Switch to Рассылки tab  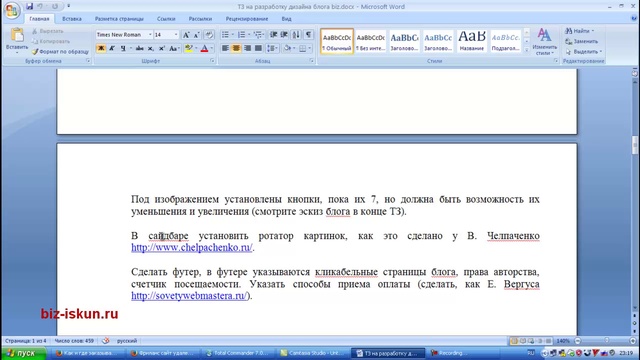(200, 19)
